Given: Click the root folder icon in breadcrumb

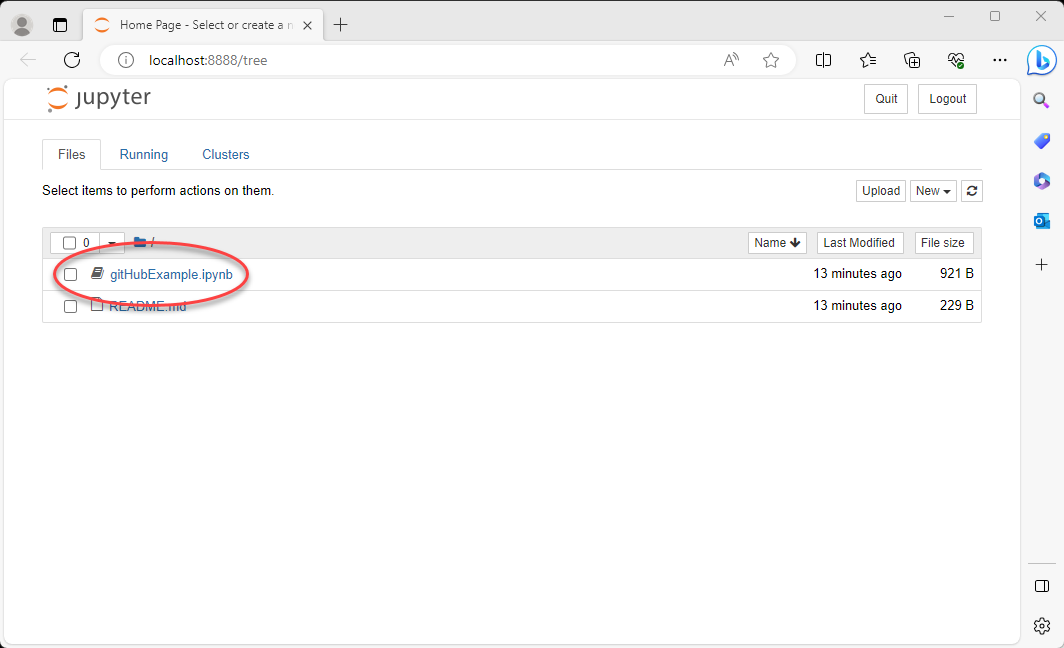Looking at the screenshot, I should pyautogui.click(x=140, y=242).
